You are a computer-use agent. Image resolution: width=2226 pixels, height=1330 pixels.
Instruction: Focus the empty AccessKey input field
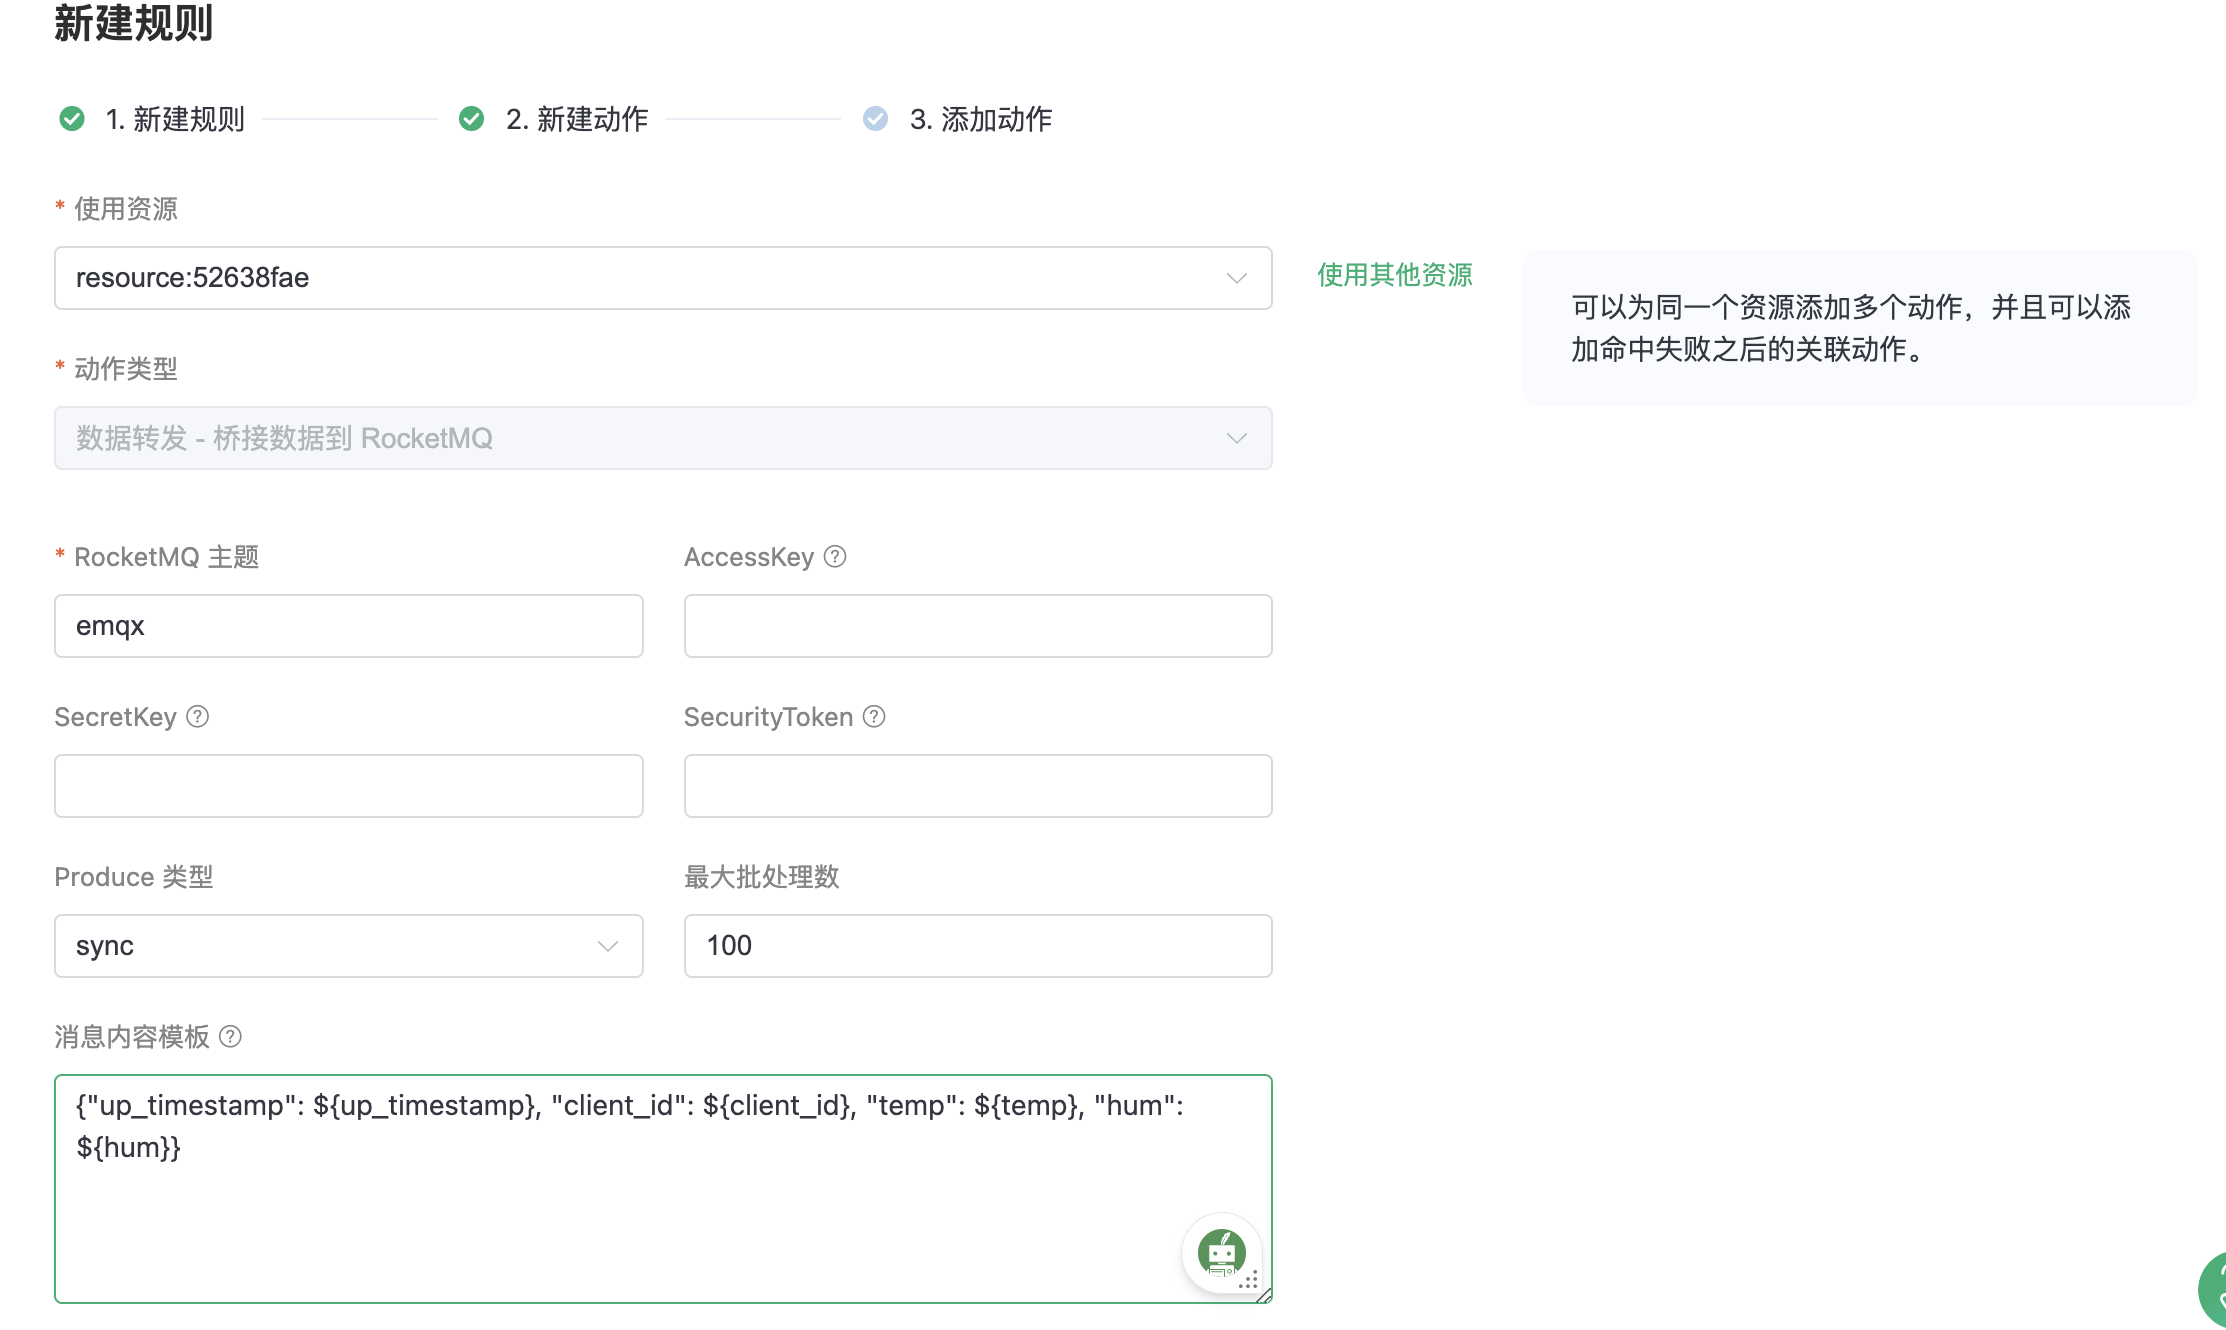977,626
